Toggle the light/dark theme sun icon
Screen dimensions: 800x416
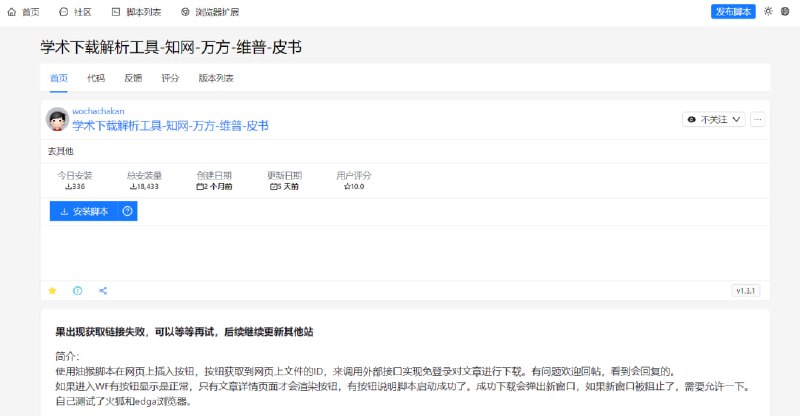pyautogui.click(x=768, y=12)
